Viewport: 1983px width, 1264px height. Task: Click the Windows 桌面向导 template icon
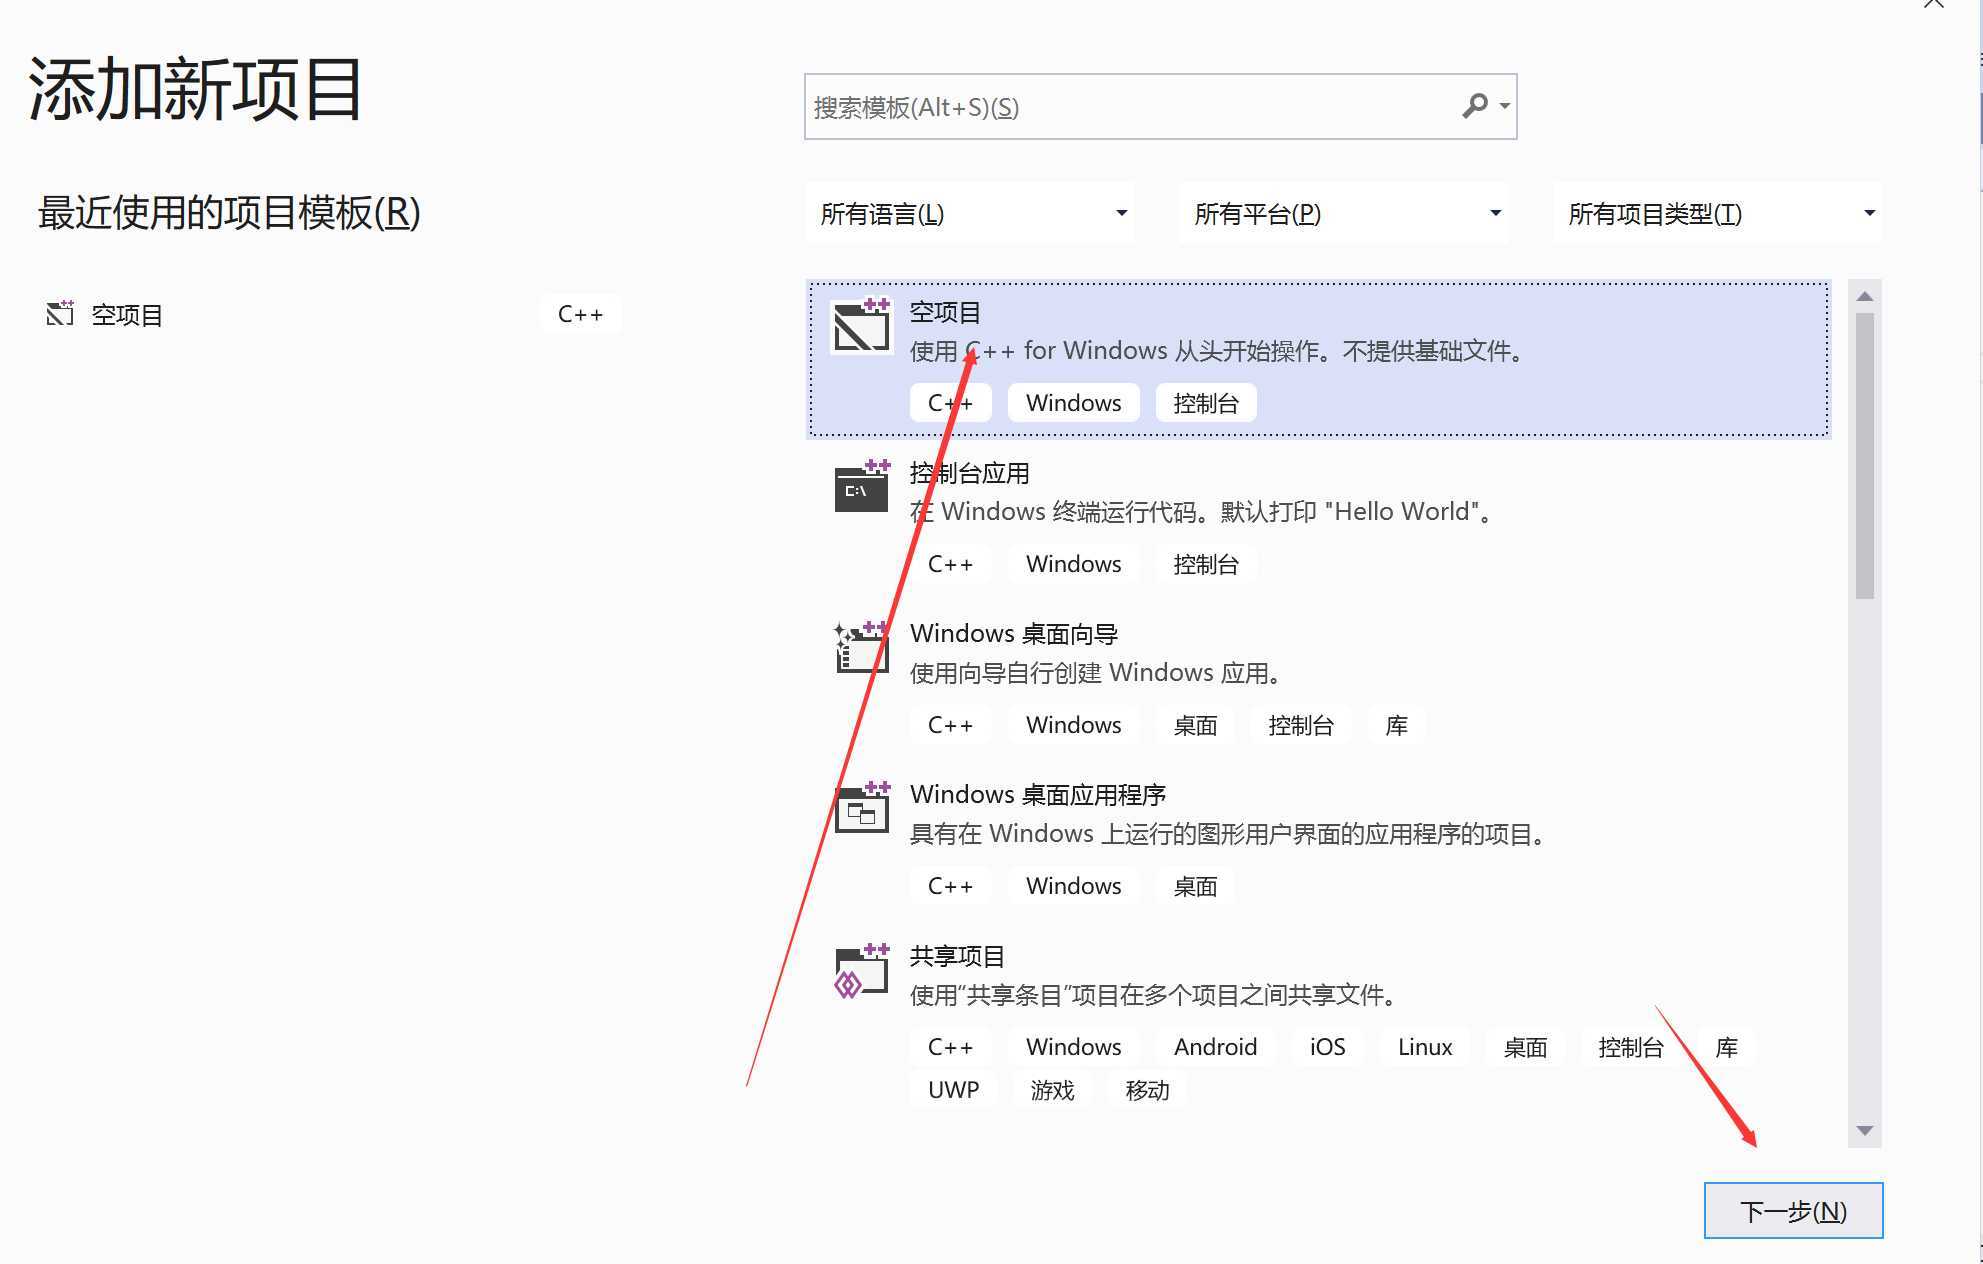tap(861, 649)
